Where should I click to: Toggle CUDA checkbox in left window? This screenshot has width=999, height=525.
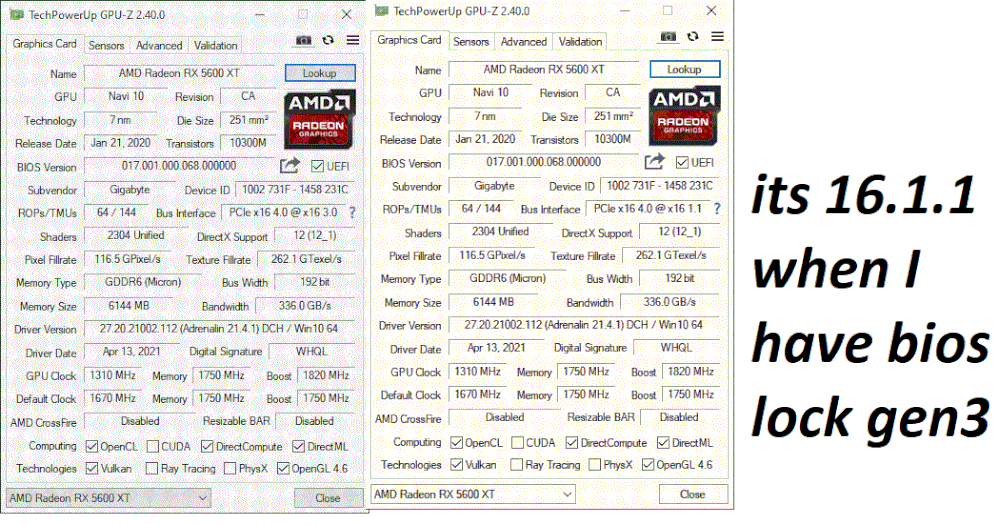coord(153,447)
